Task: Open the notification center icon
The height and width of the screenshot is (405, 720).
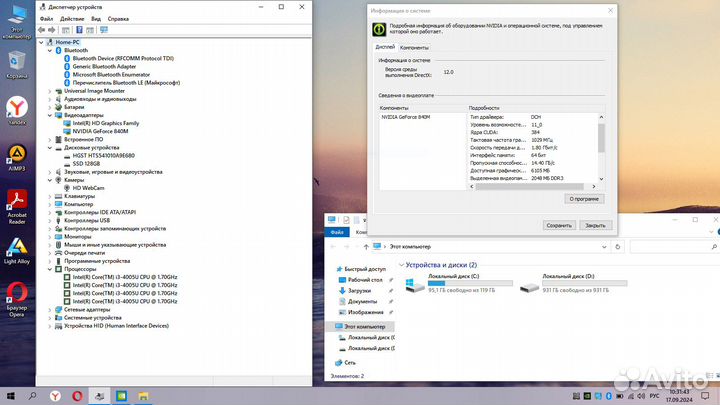Action: (x=705, y=396)
